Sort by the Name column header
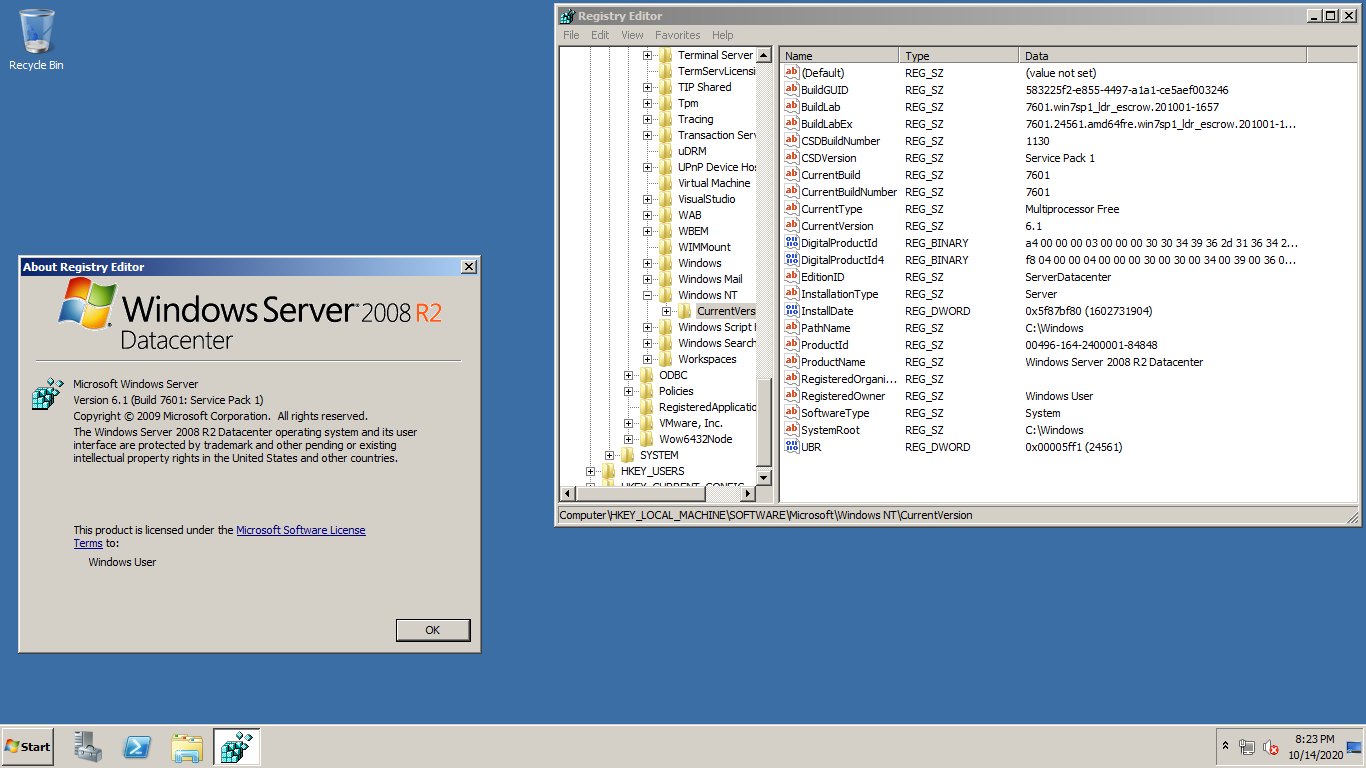 [x=839, y=56]
